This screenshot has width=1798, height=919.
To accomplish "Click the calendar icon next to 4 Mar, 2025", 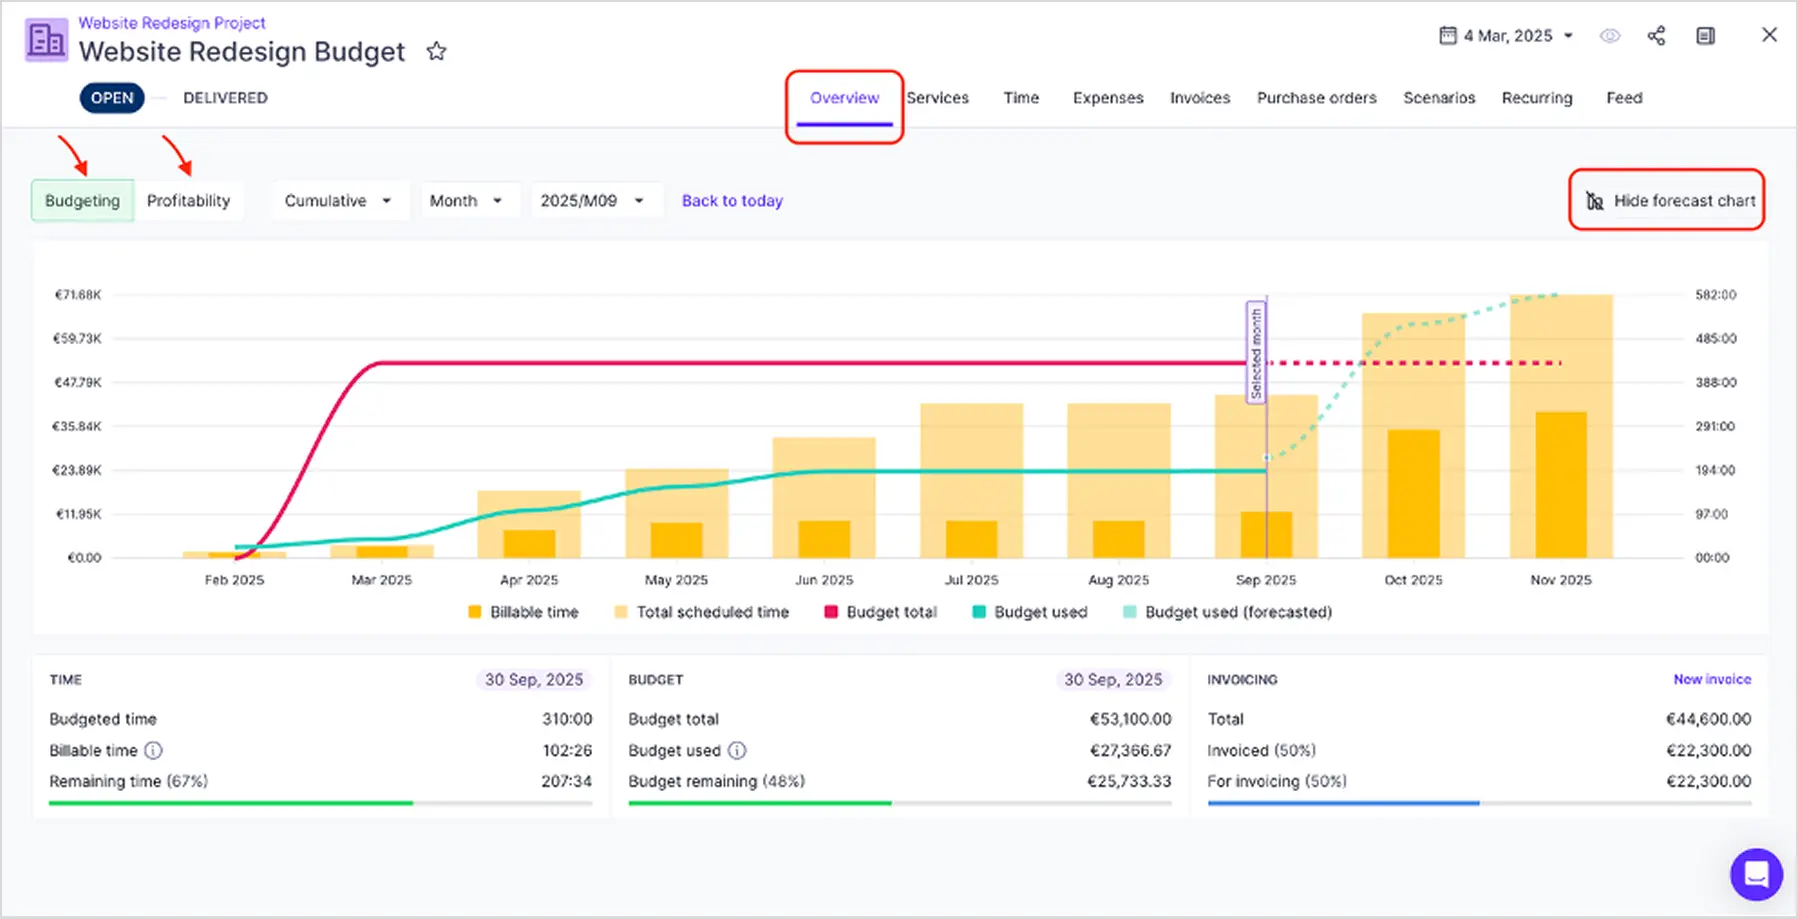I will pos(1447,36).
